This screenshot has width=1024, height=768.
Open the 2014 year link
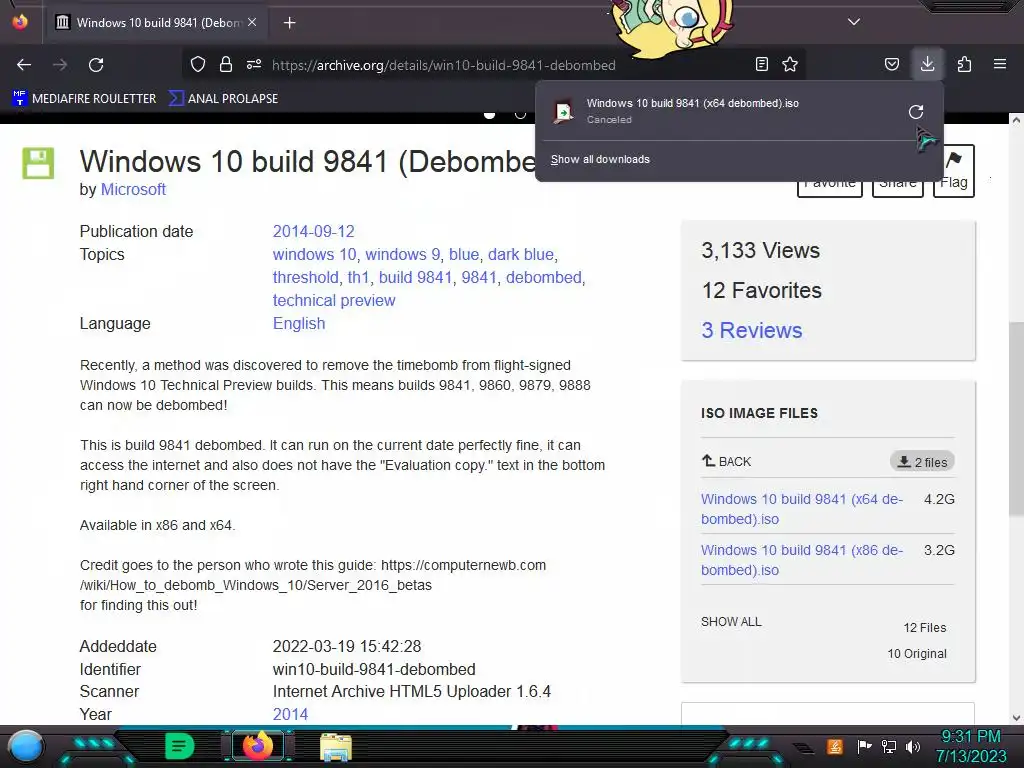(290, 714)
